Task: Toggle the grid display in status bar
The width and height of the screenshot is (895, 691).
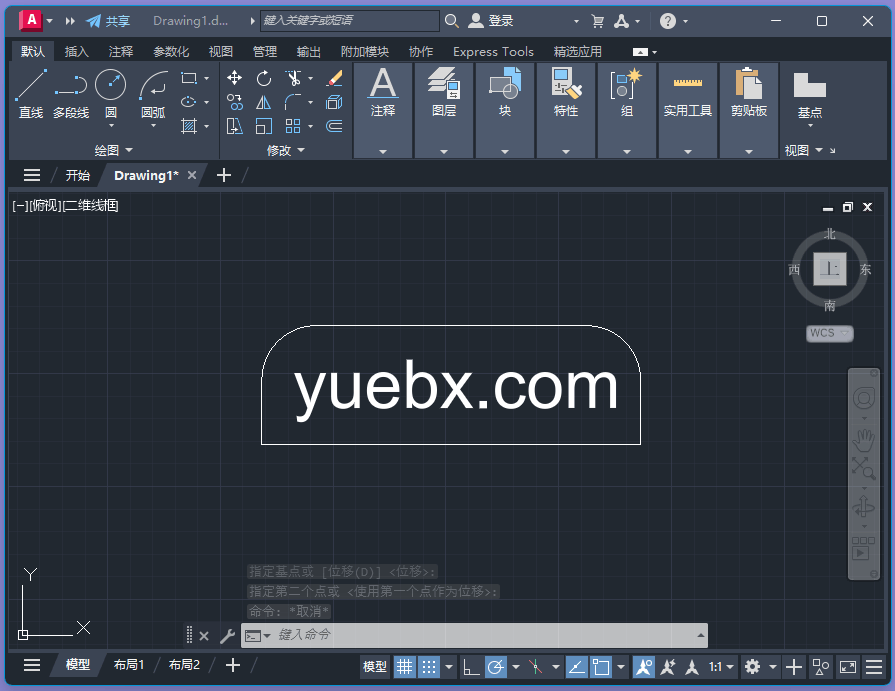Action: [405, 667]
